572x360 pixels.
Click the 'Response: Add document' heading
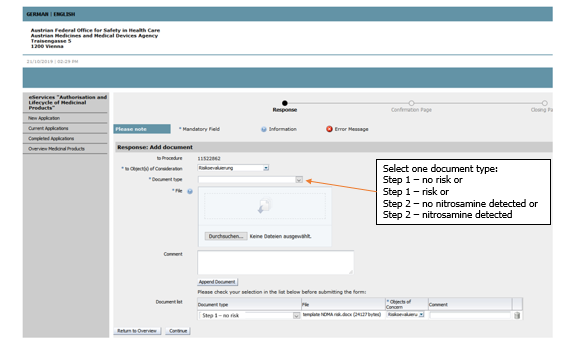pyautogui.click(x=155, y=147)
